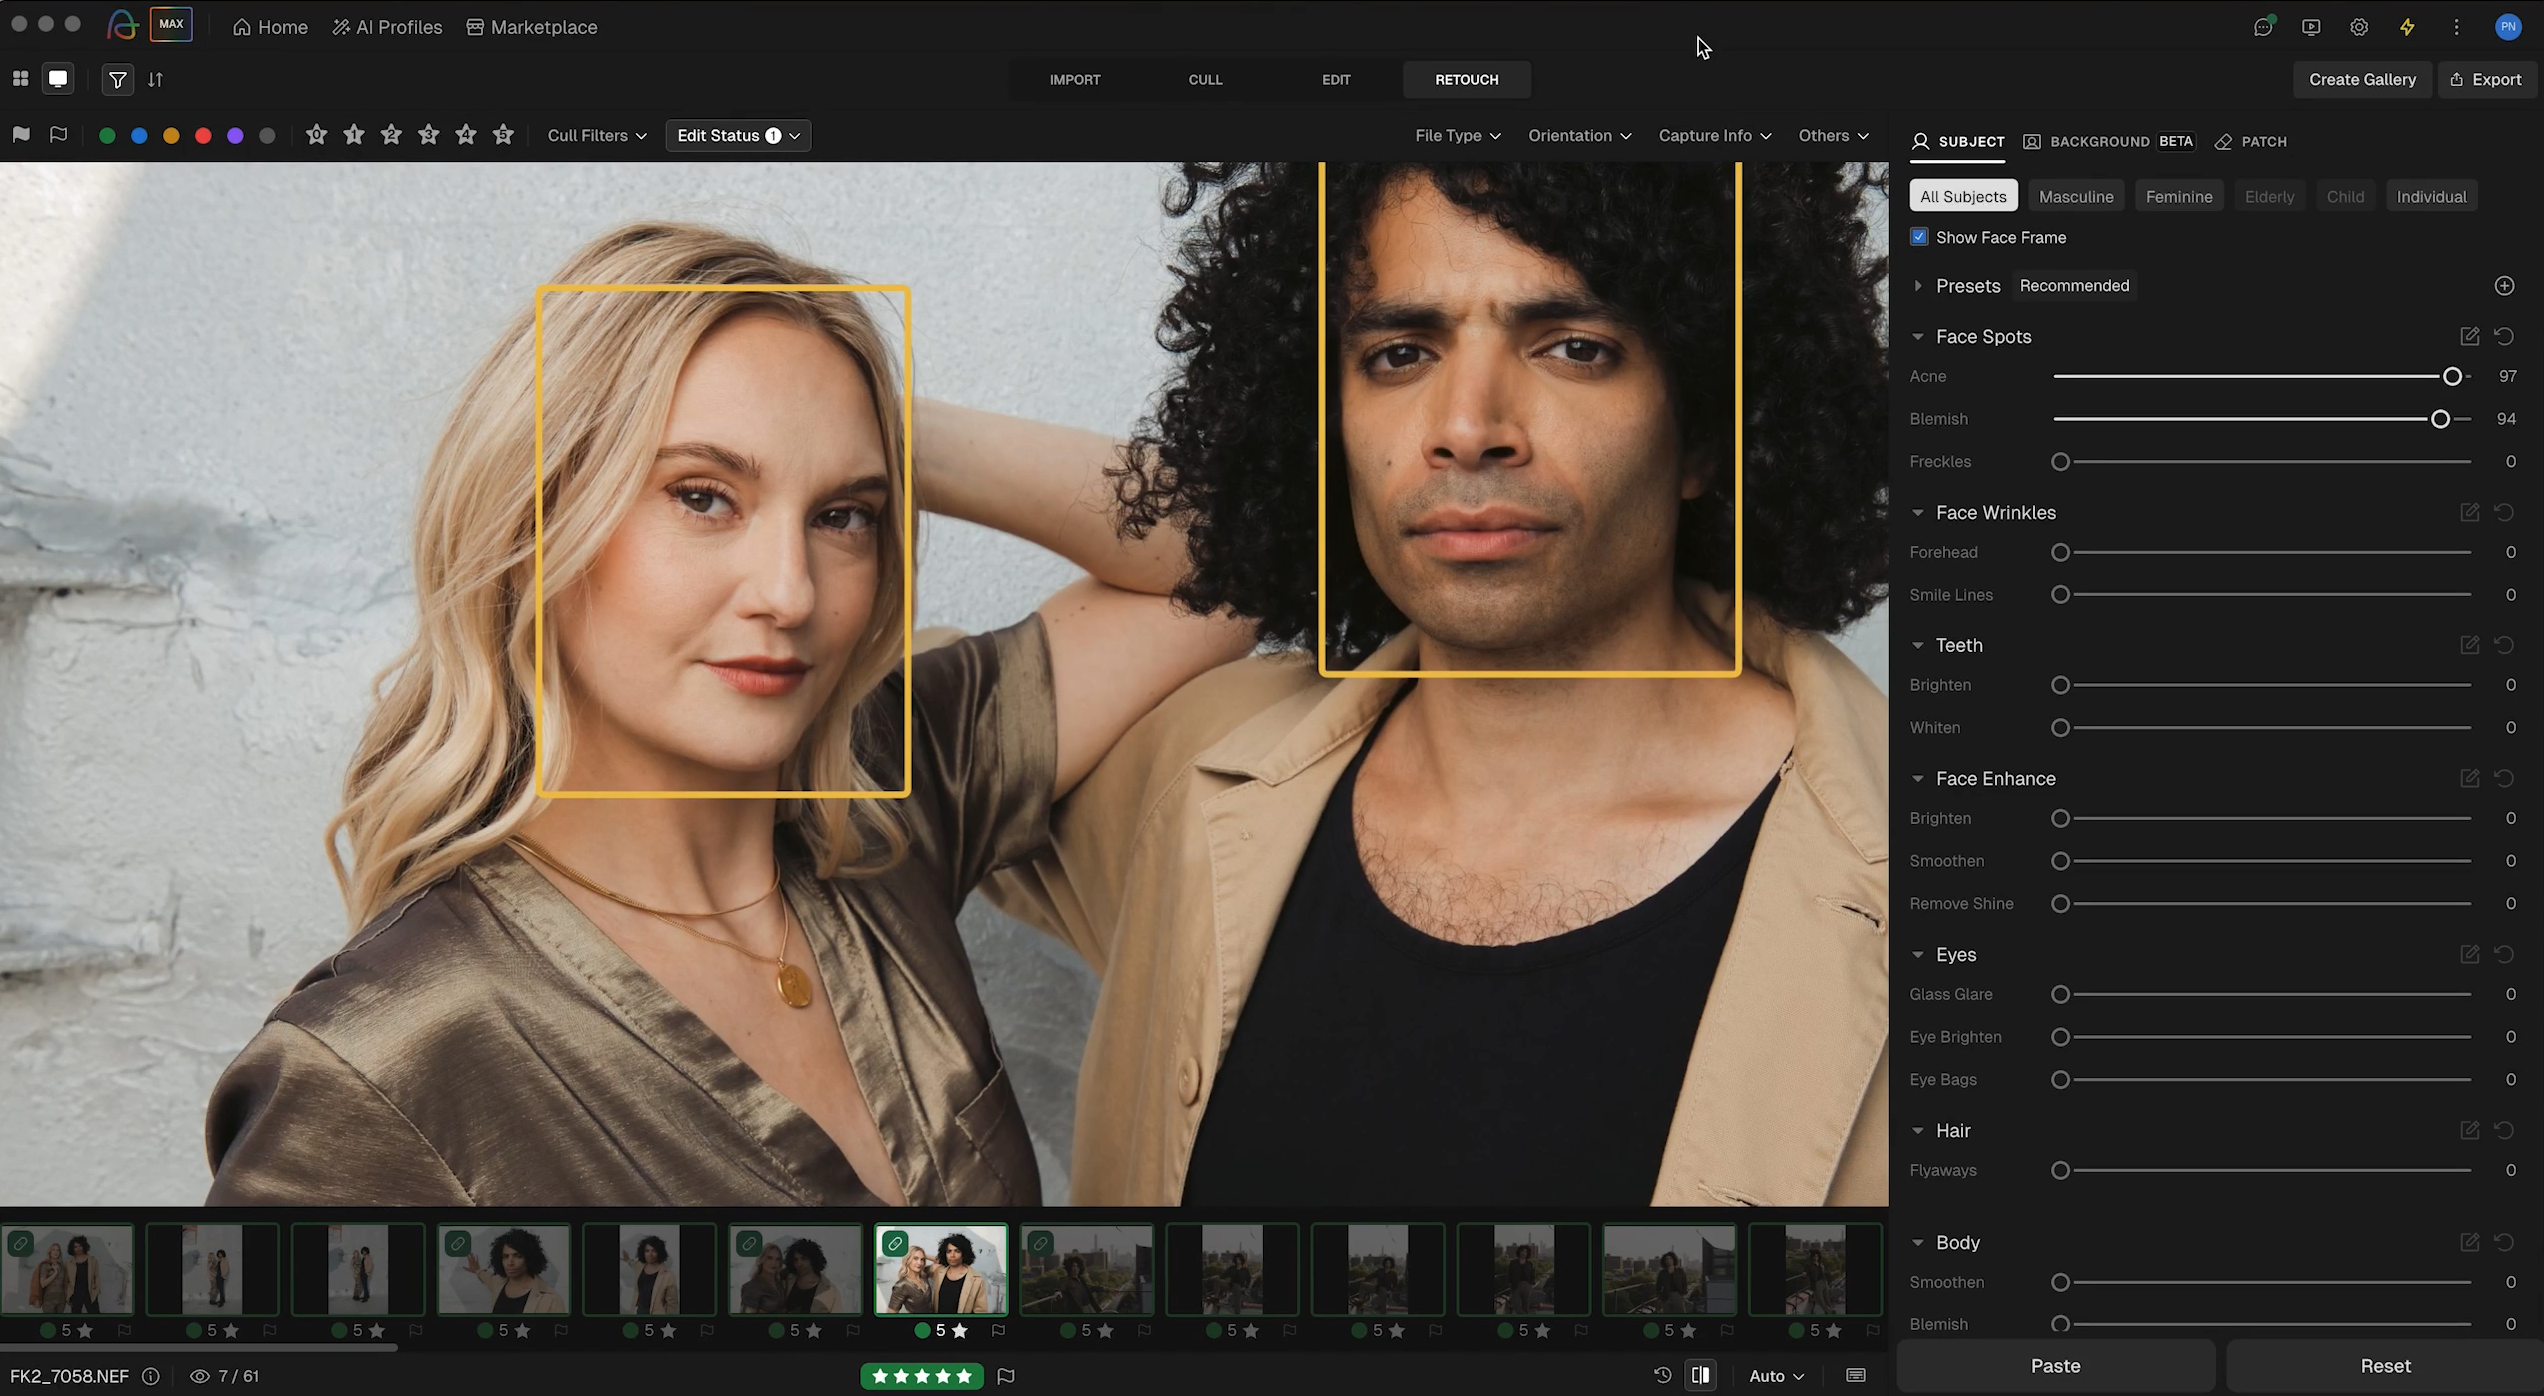The image size is (2544, 1396).
Task: Reset Face Spots with undo icon
Action: point(2504,336)
